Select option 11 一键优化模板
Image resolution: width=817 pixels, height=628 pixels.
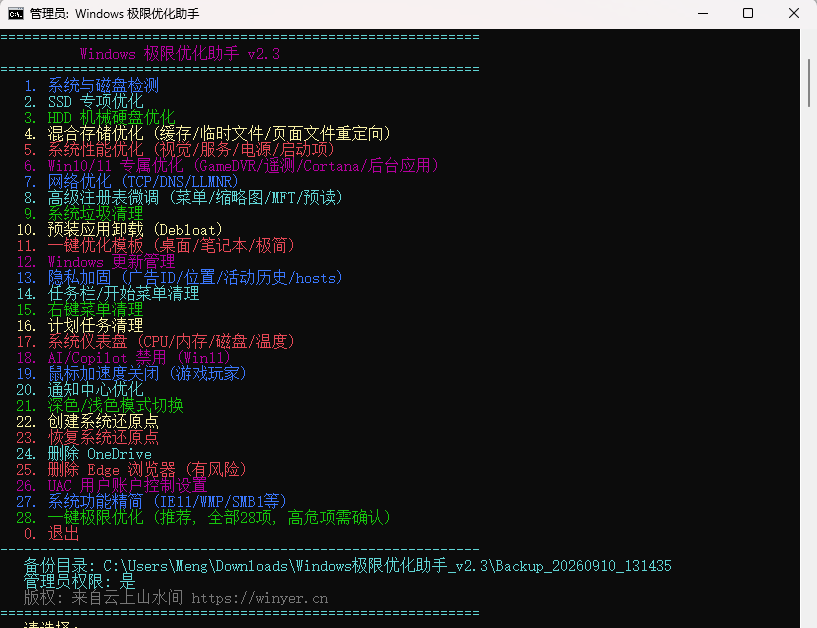coord(155,246)
